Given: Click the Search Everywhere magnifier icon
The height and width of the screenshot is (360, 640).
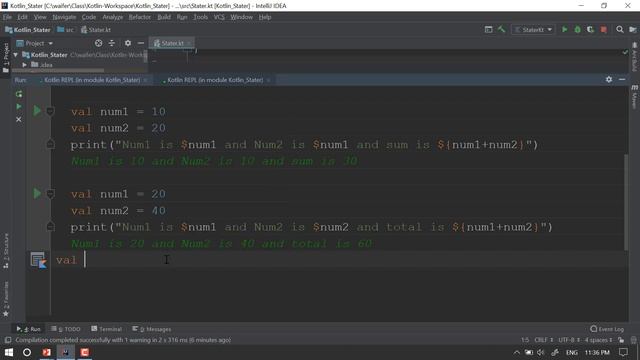Looking at the screenshot, I should click(x=620, y=30).
